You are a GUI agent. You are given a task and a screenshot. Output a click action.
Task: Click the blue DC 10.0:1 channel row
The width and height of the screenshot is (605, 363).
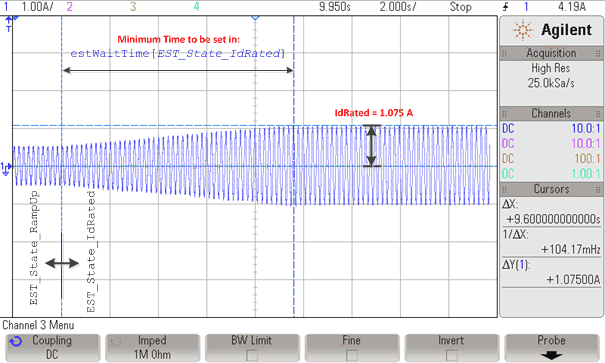551,128
